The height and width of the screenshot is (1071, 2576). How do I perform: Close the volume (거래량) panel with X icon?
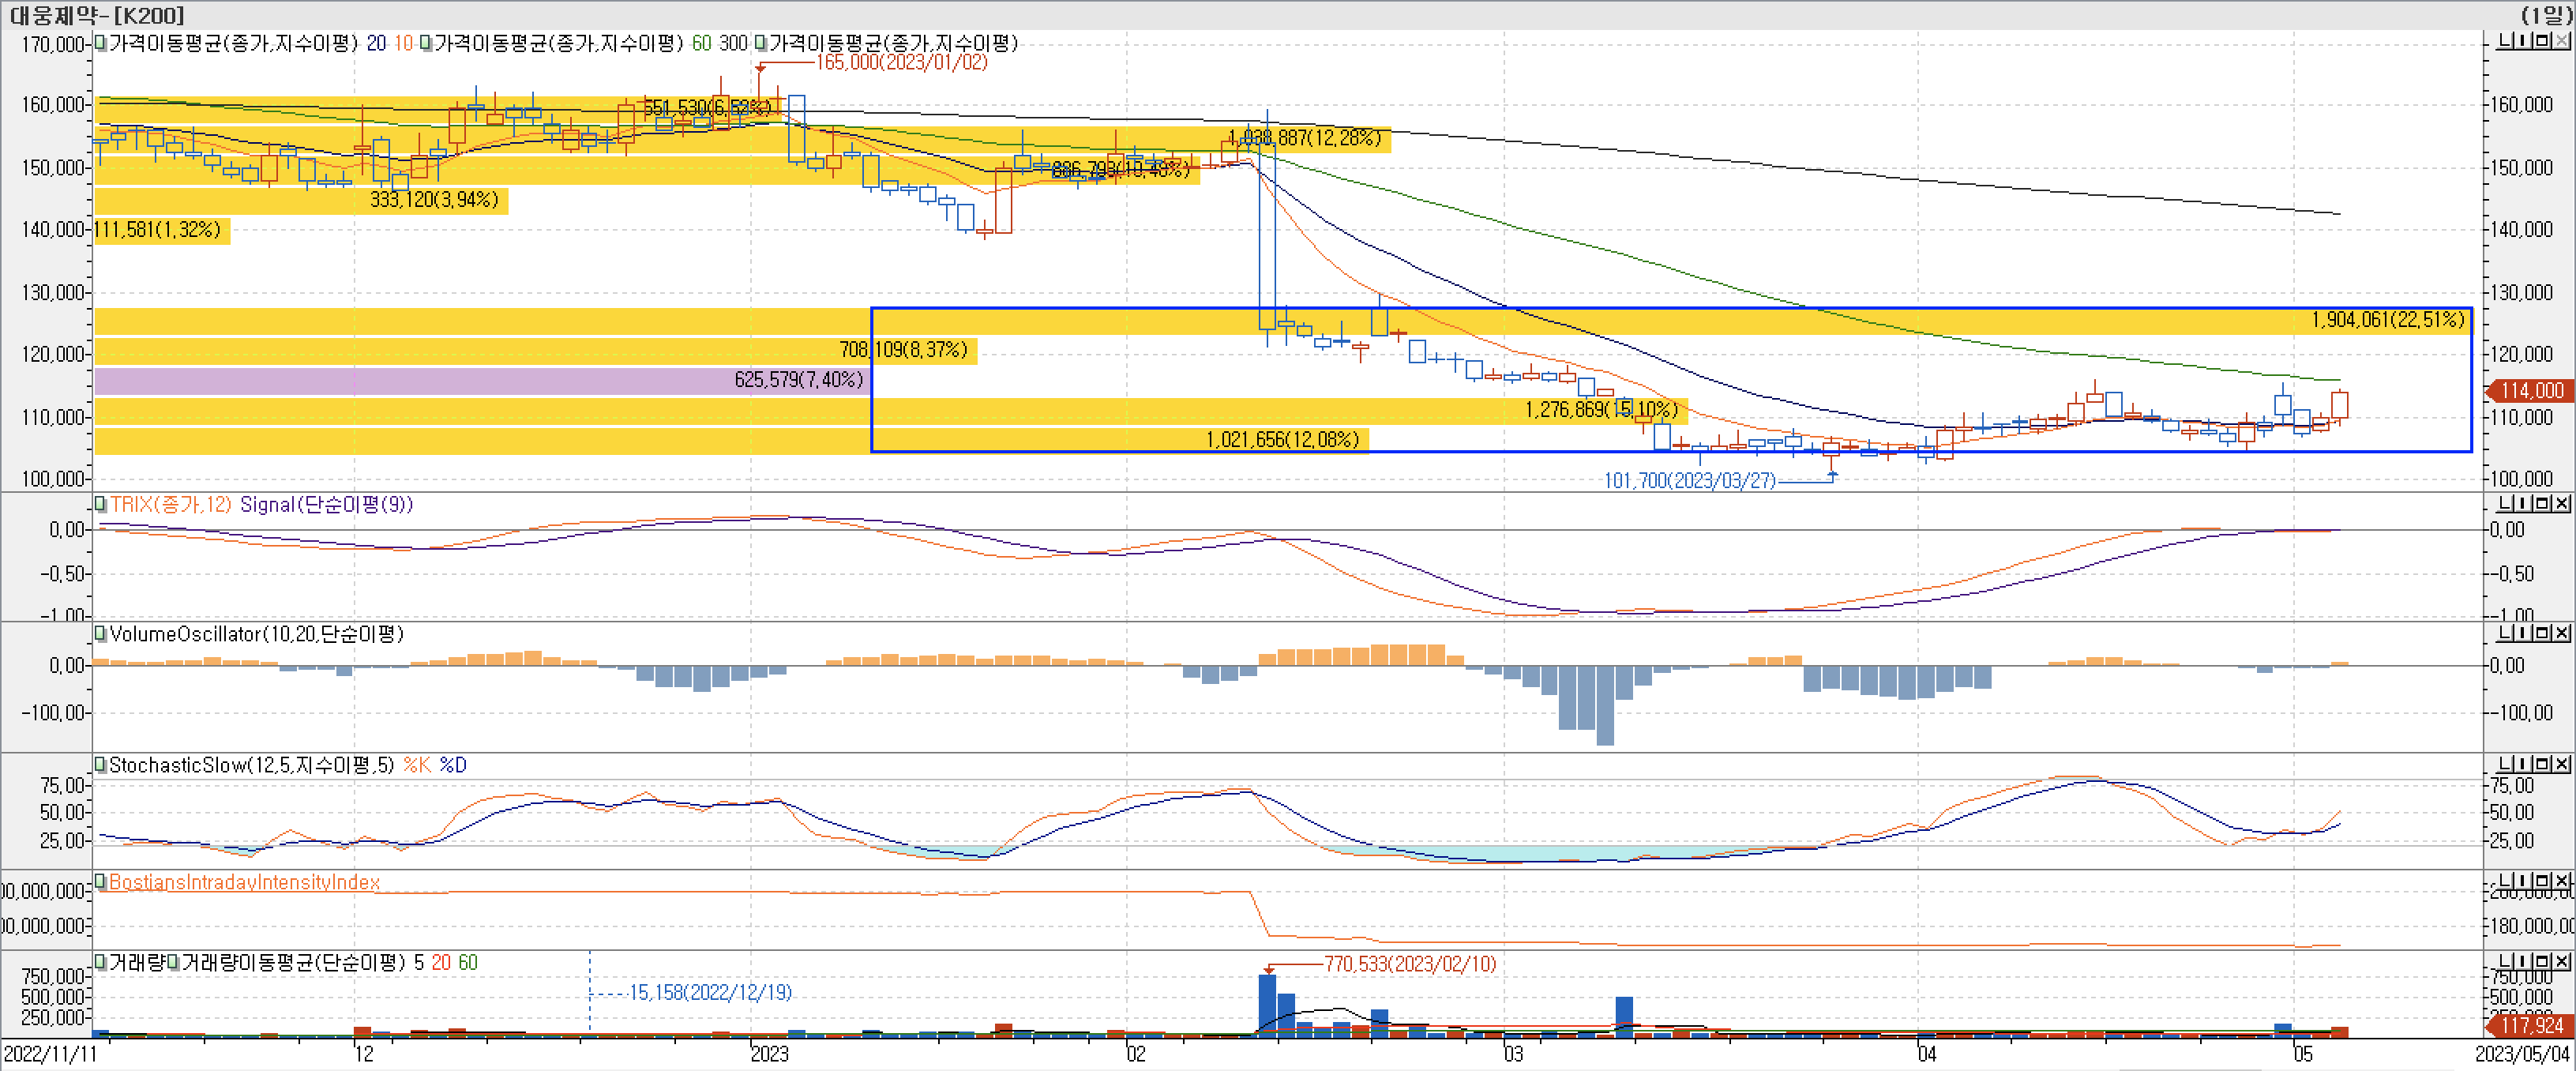[x=2563, y=962]
